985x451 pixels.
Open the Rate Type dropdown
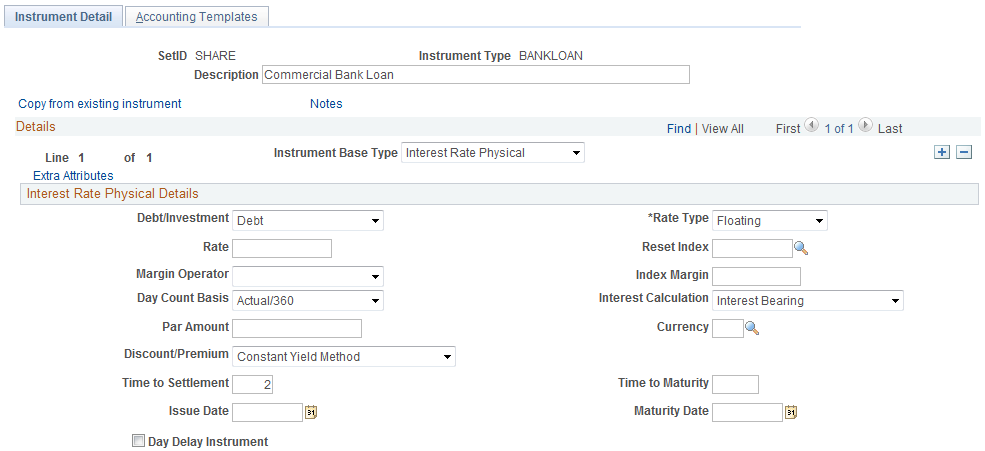click(769, 221)
